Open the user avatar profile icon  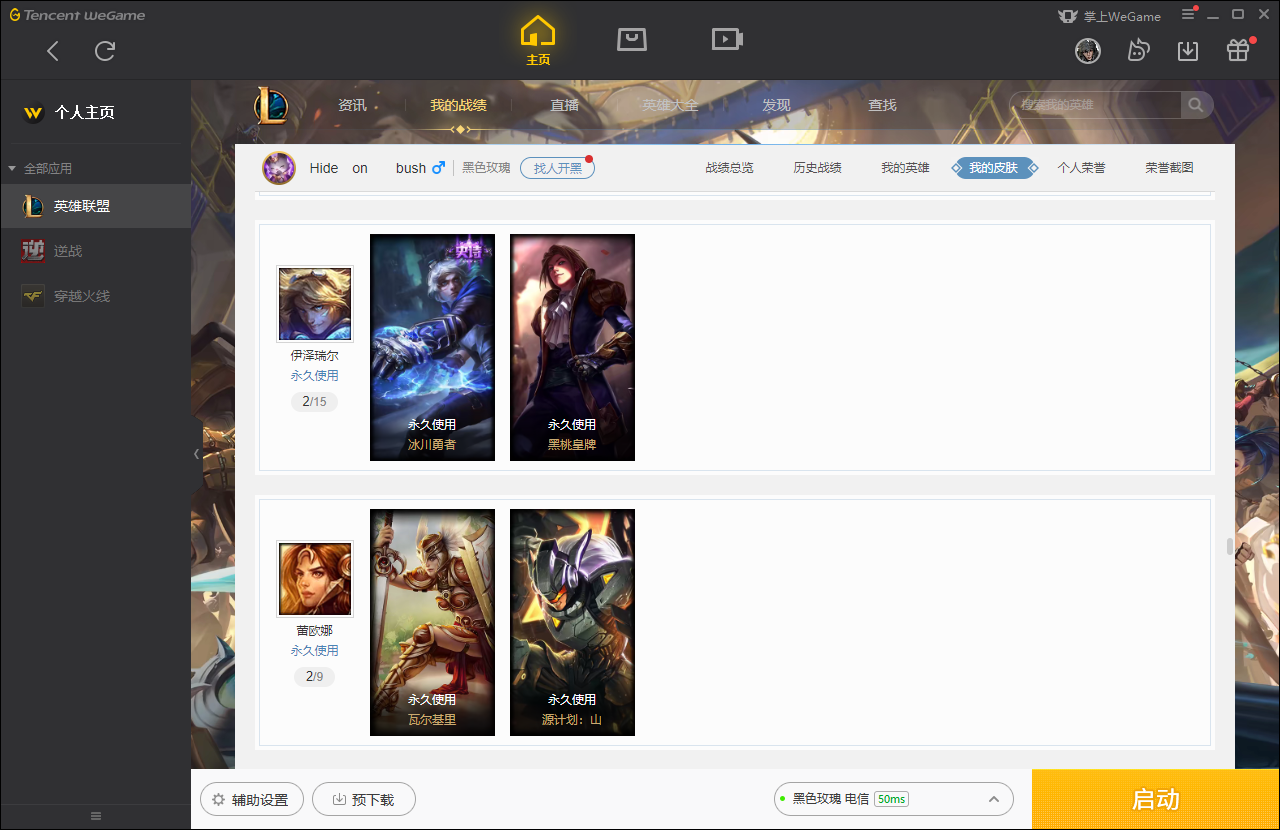click(x=1088, y=50)
